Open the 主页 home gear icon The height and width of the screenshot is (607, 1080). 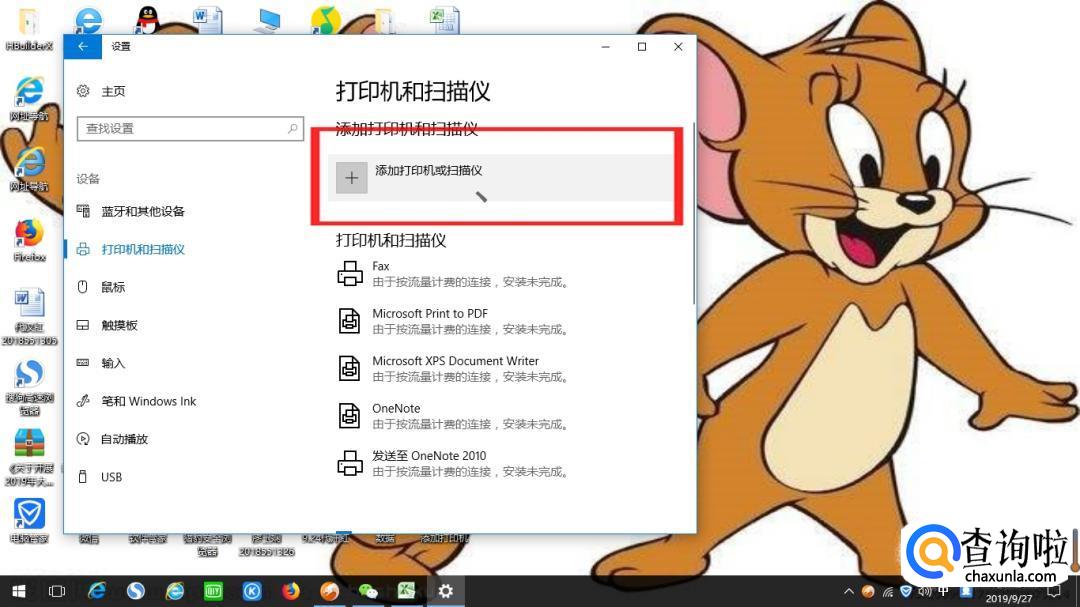pos(83,91)
